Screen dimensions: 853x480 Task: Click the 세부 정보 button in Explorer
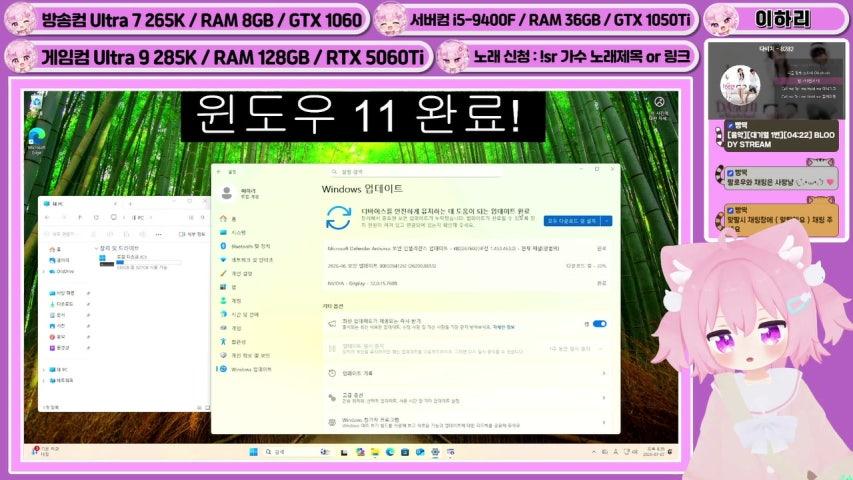pyautogui.click(x=192, y=234)
